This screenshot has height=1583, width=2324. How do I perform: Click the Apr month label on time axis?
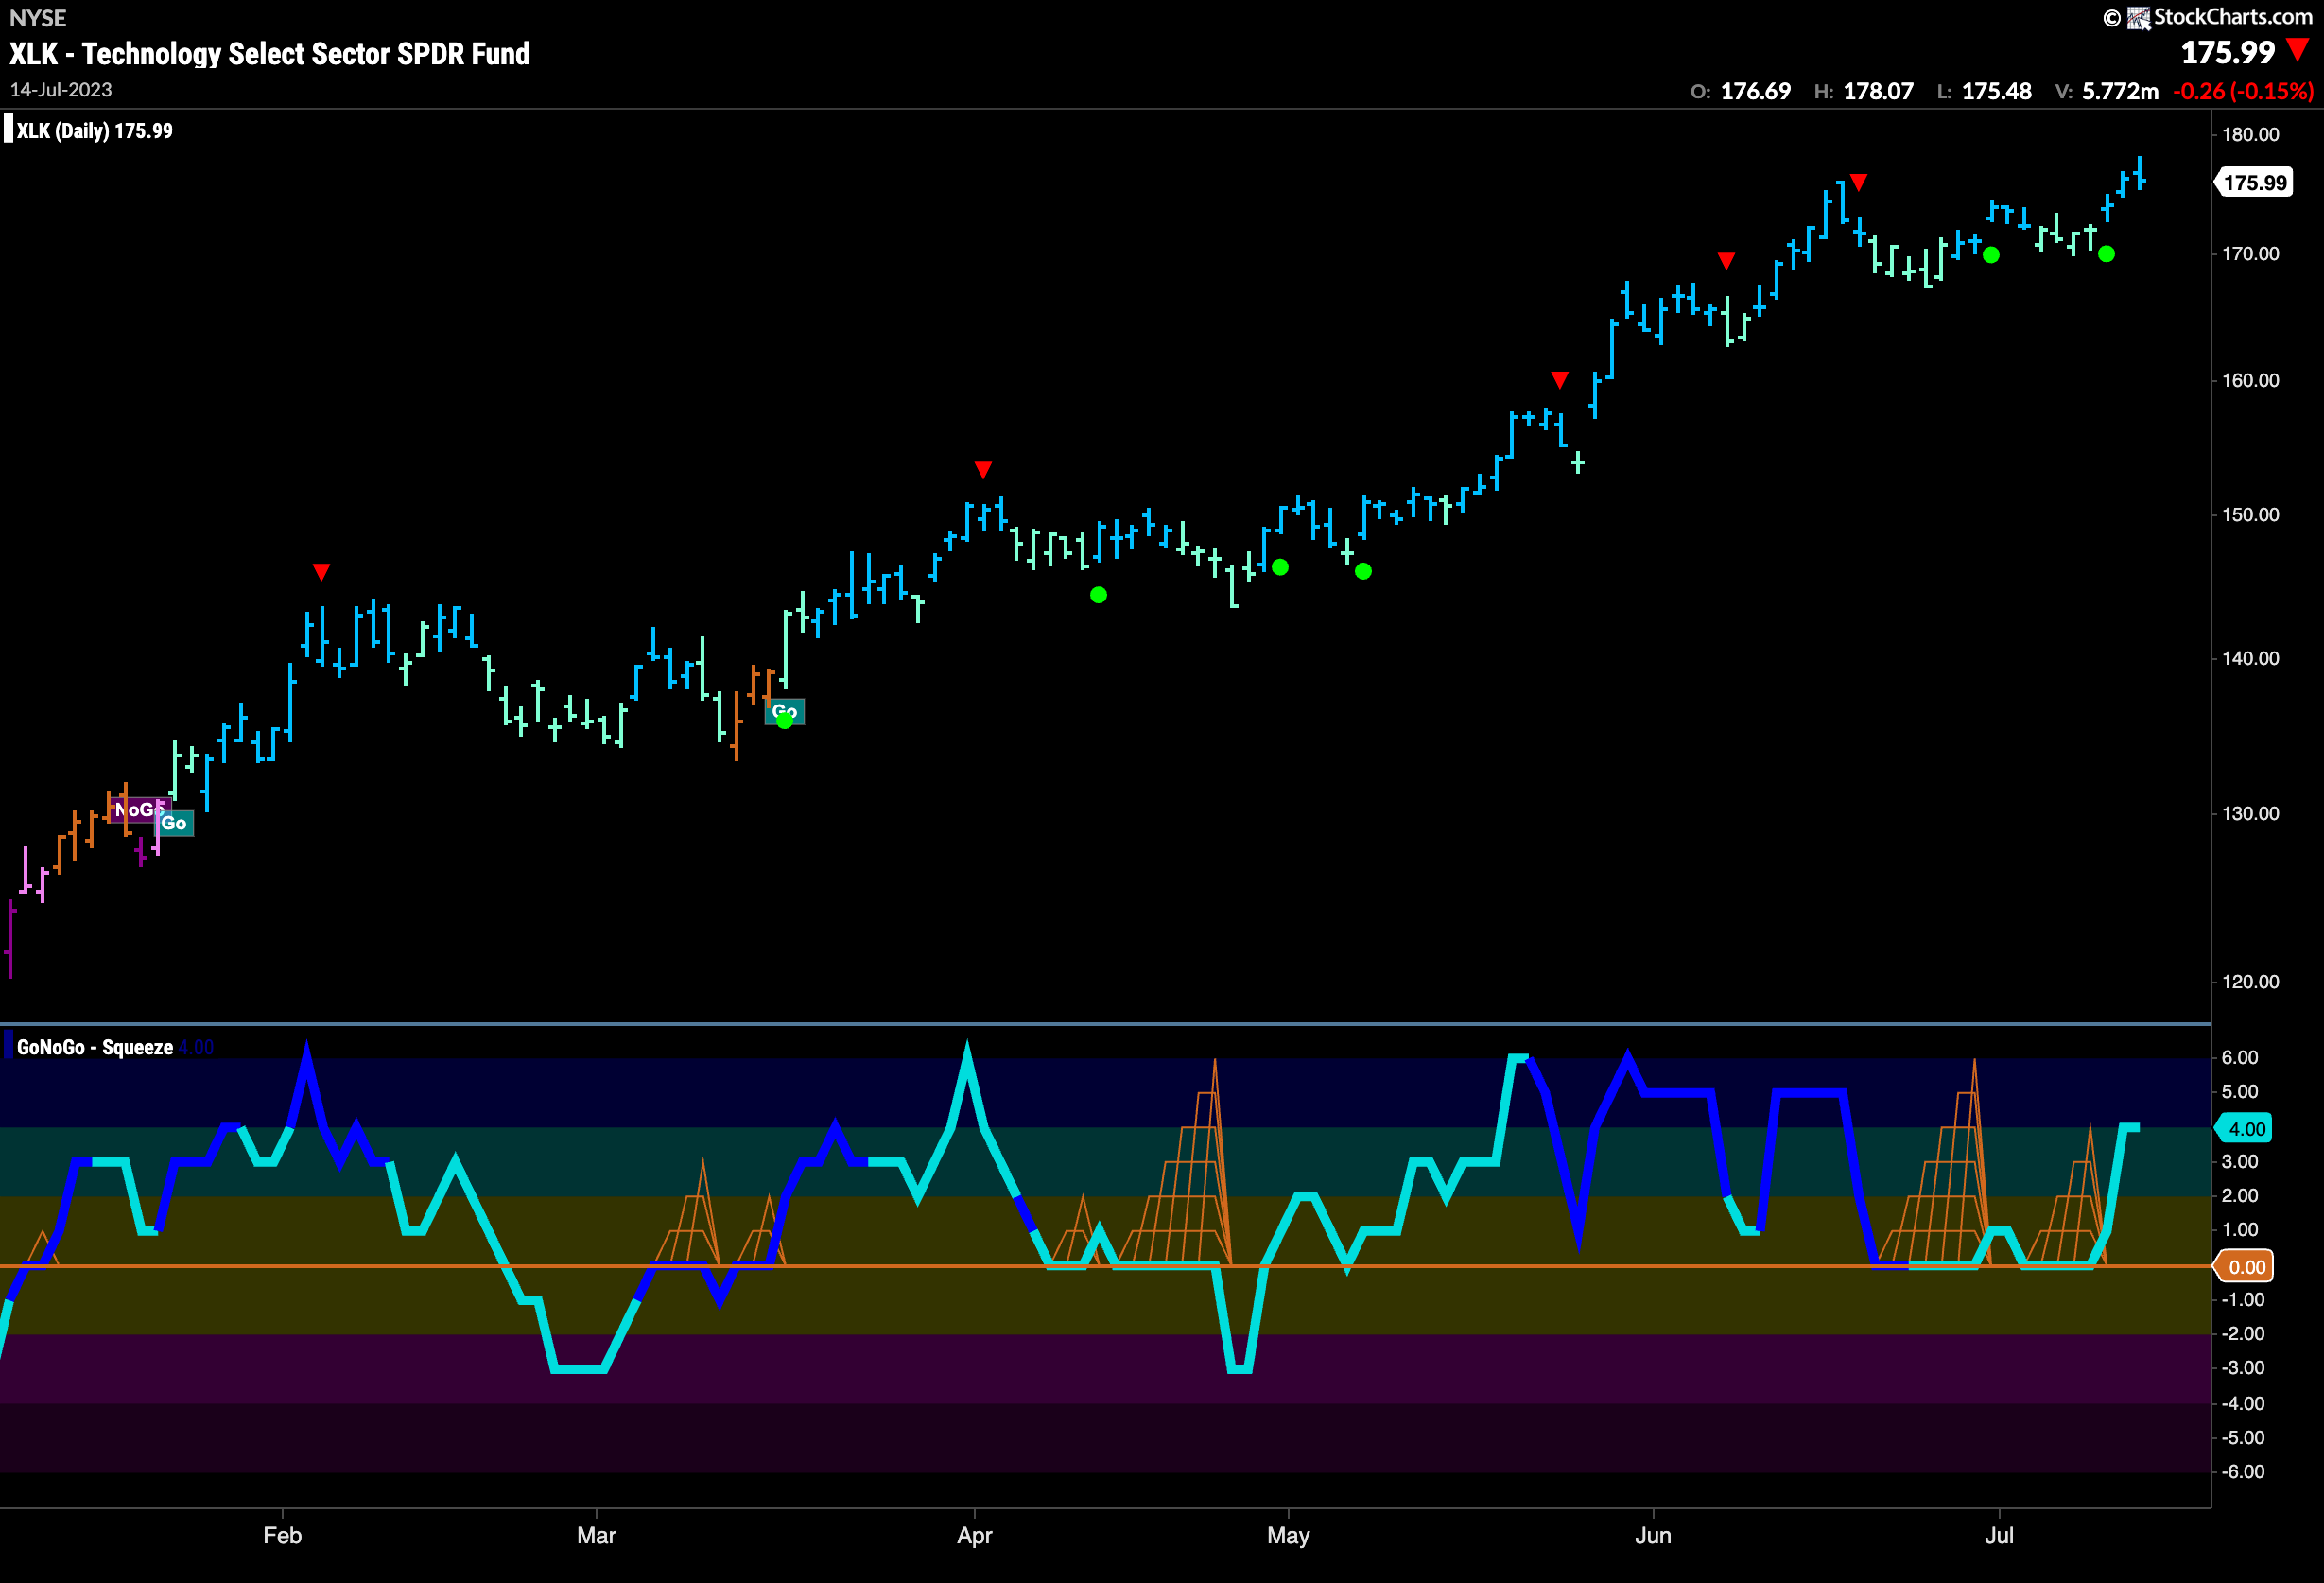click(975, 1535)
